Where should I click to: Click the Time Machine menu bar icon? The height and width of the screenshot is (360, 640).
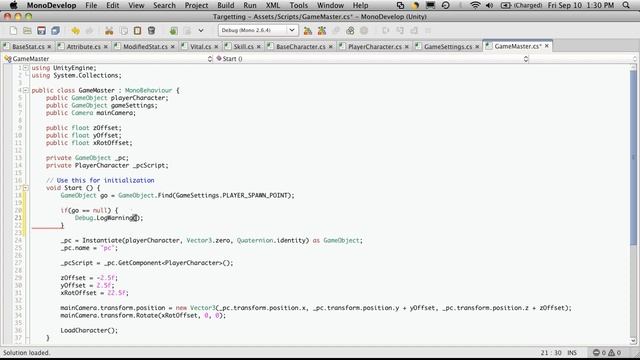[x=445, y=5]
